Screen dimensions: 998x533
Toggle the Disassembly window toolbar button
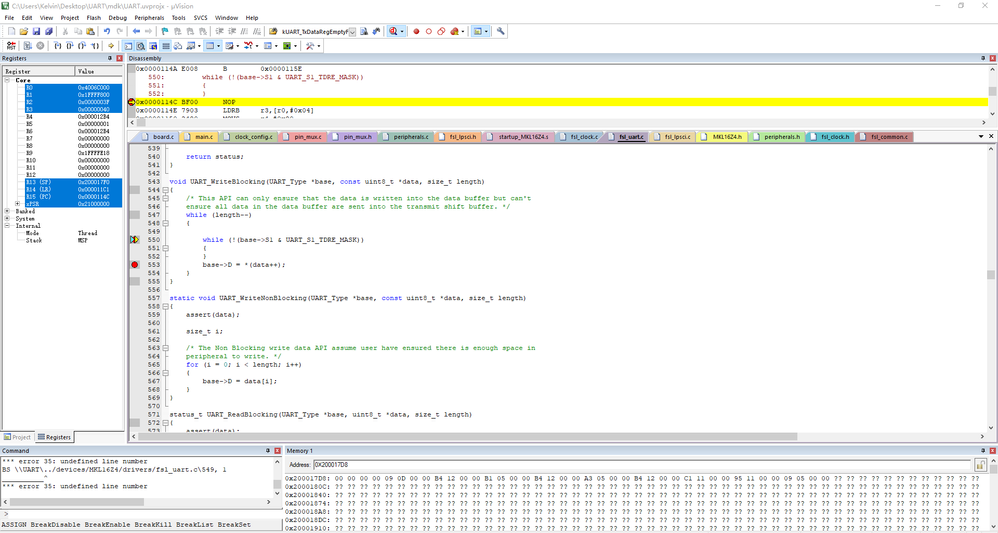click(x=141, y=46)
